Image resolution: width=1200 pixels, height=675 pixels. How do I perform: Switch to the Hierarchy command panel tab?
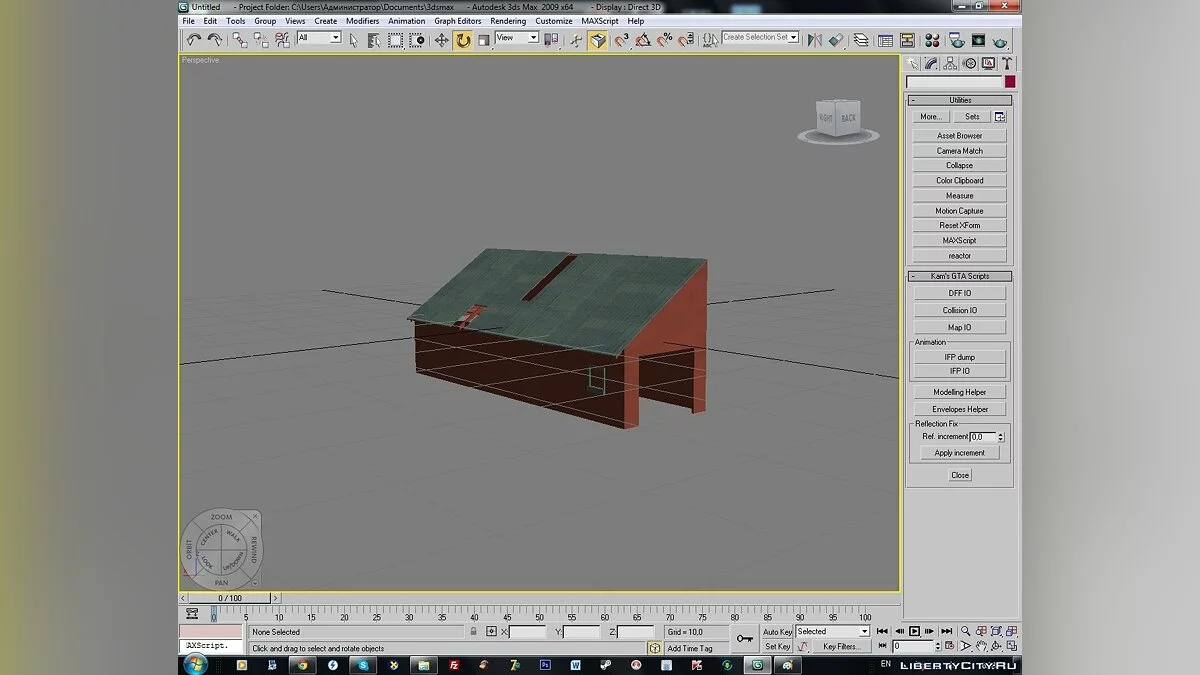[x=950, y=63]
